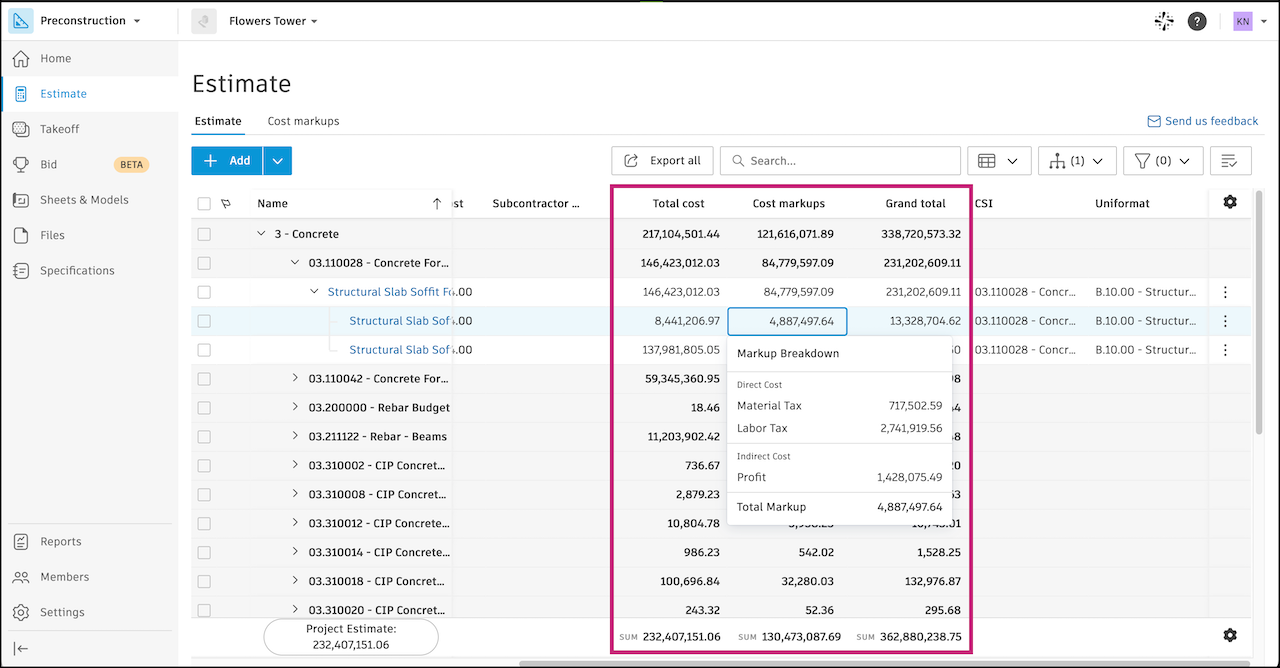Check the 03.310012 row checkbox
Screen dimensions: 1280x668
click(204, 524)
